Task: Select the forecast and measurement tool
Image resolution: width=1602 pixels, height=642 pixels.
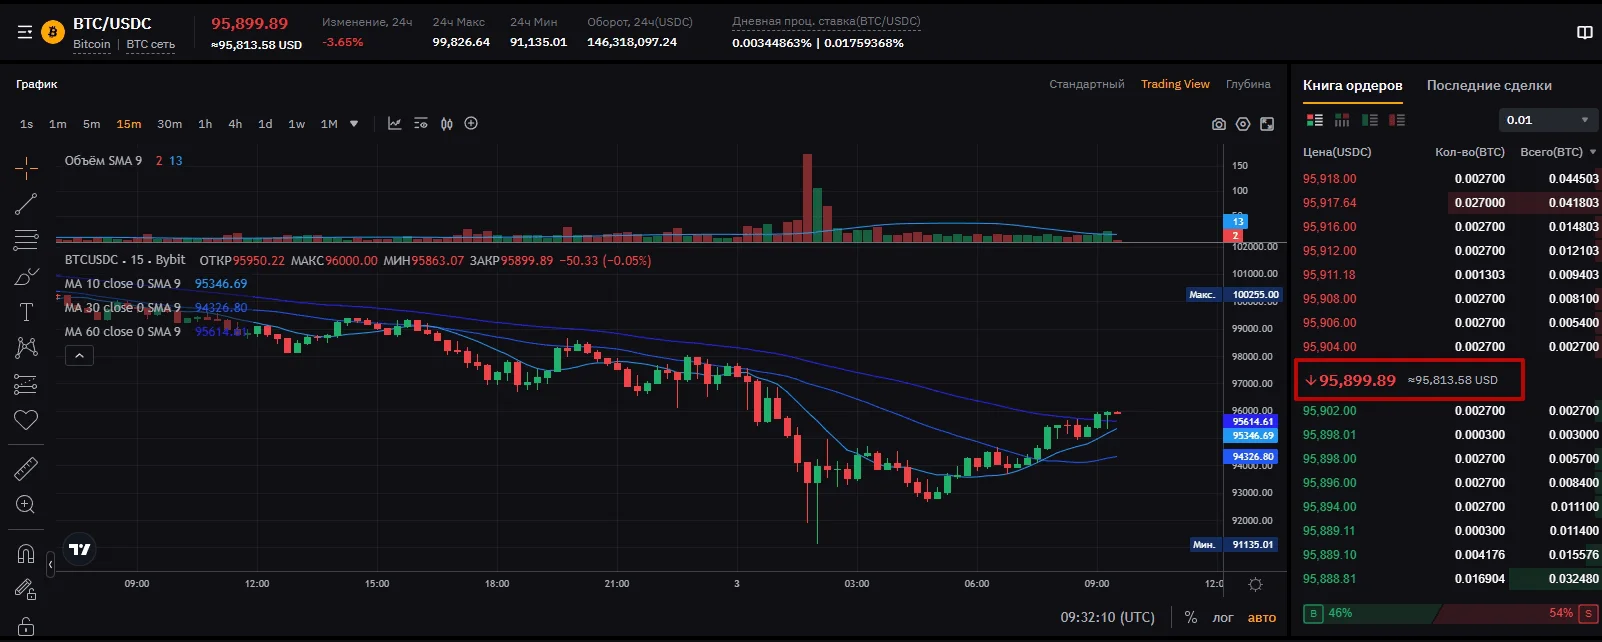Action: click(x=26, y=384)
